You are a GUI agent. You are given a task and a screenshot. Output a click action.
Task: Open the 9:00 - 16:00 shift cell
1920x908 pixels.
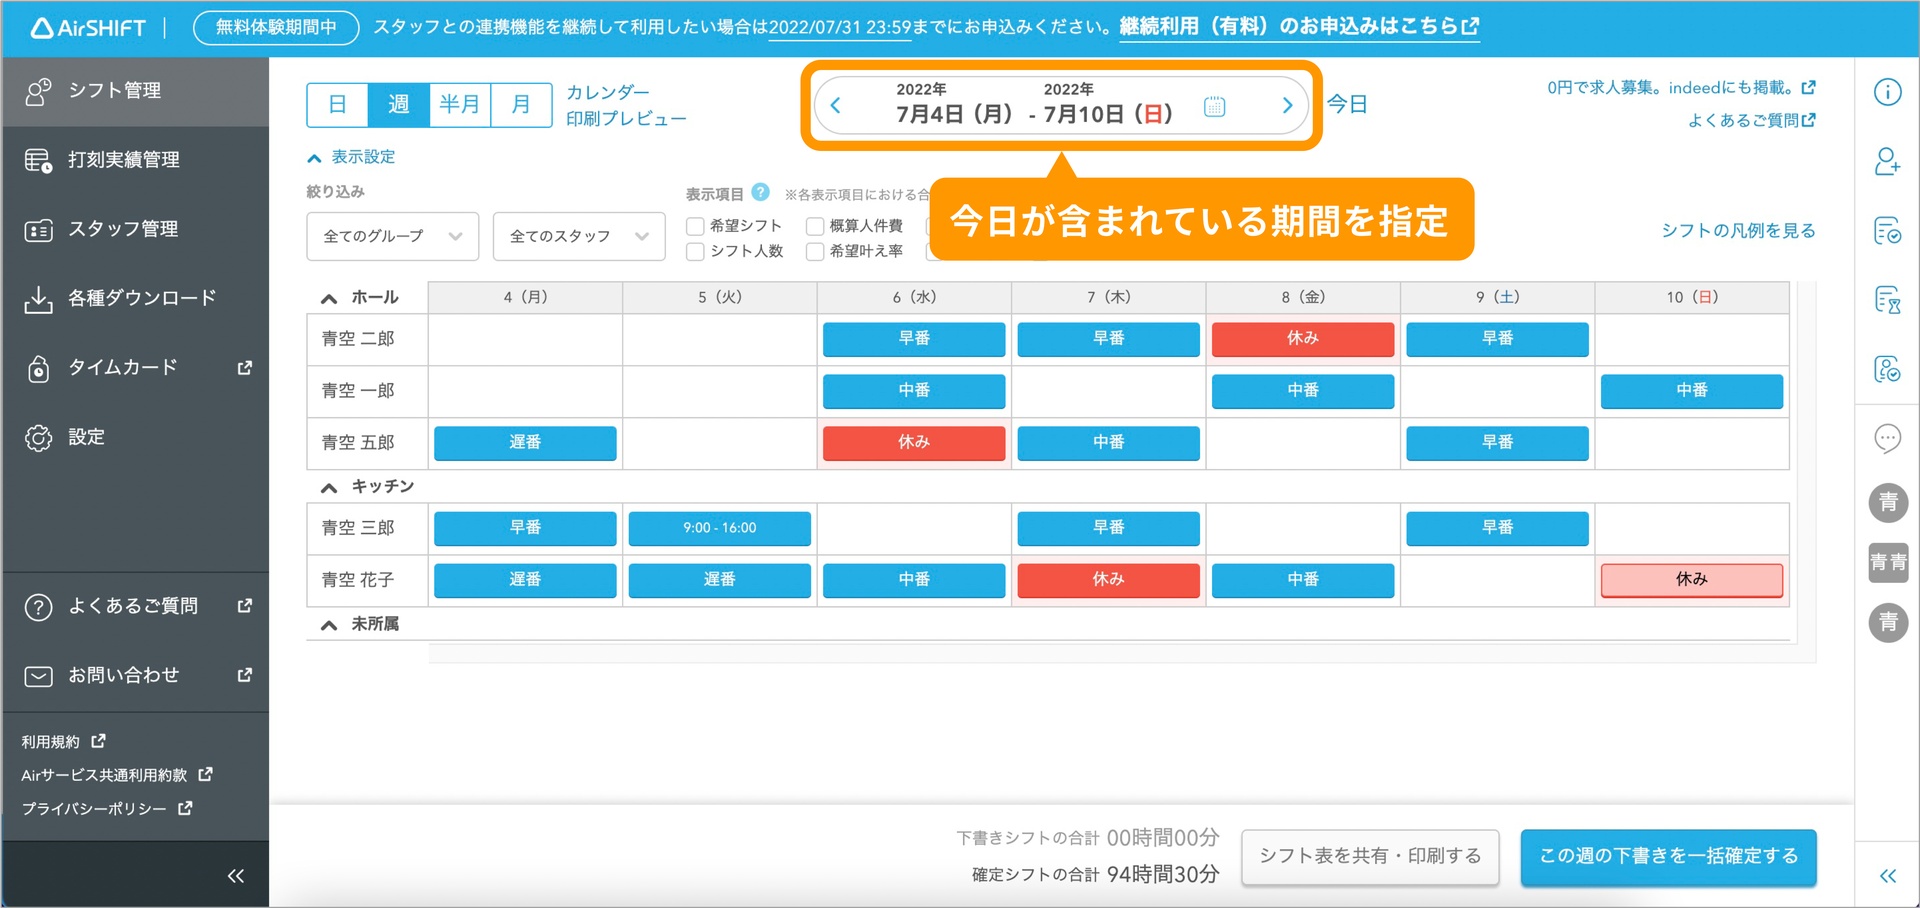pos(719,528)
